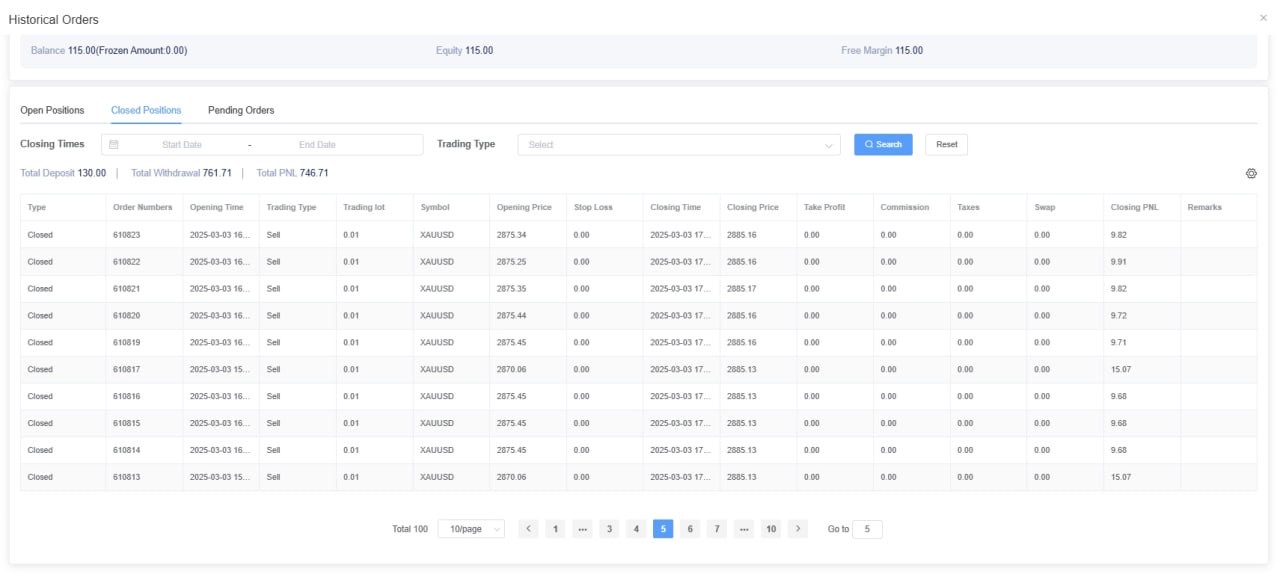Click the Free Margin 115.00 value
1280x583 pixels.
(909, 51)
